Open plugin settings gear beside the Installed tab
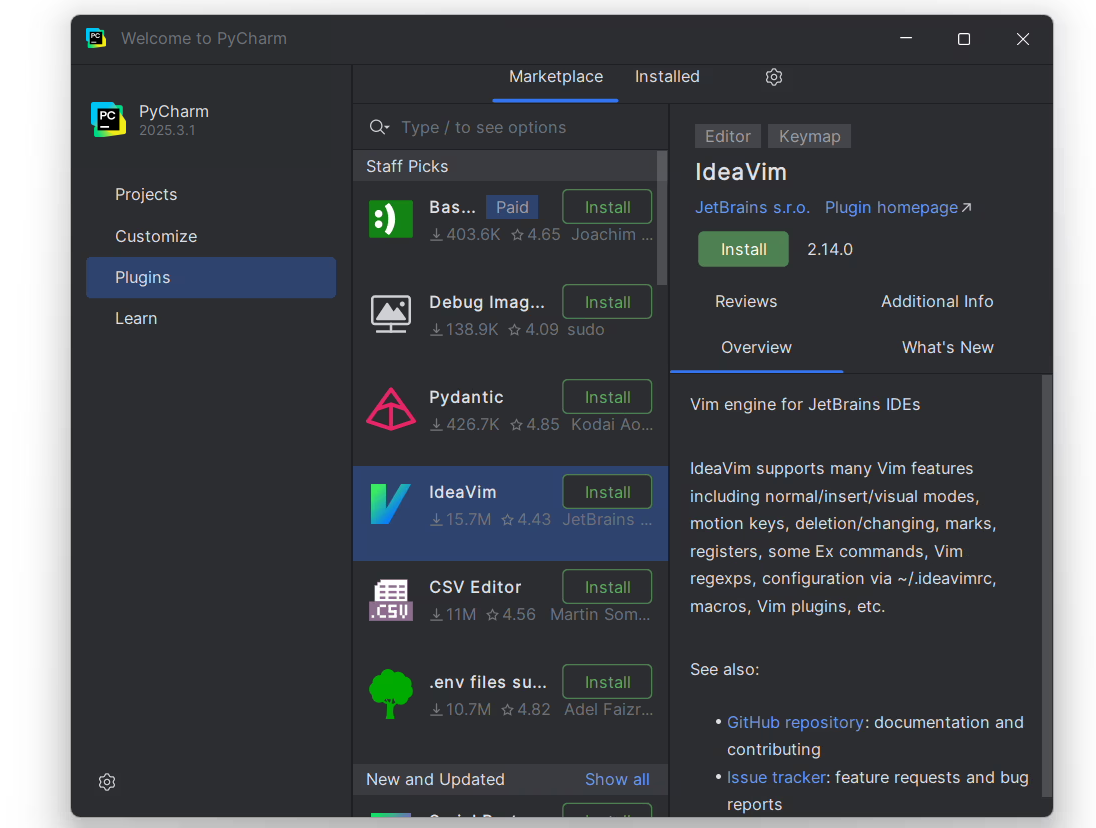This screenshot has height=828, width=1096. pyautogui.click(x=773, y=77)
